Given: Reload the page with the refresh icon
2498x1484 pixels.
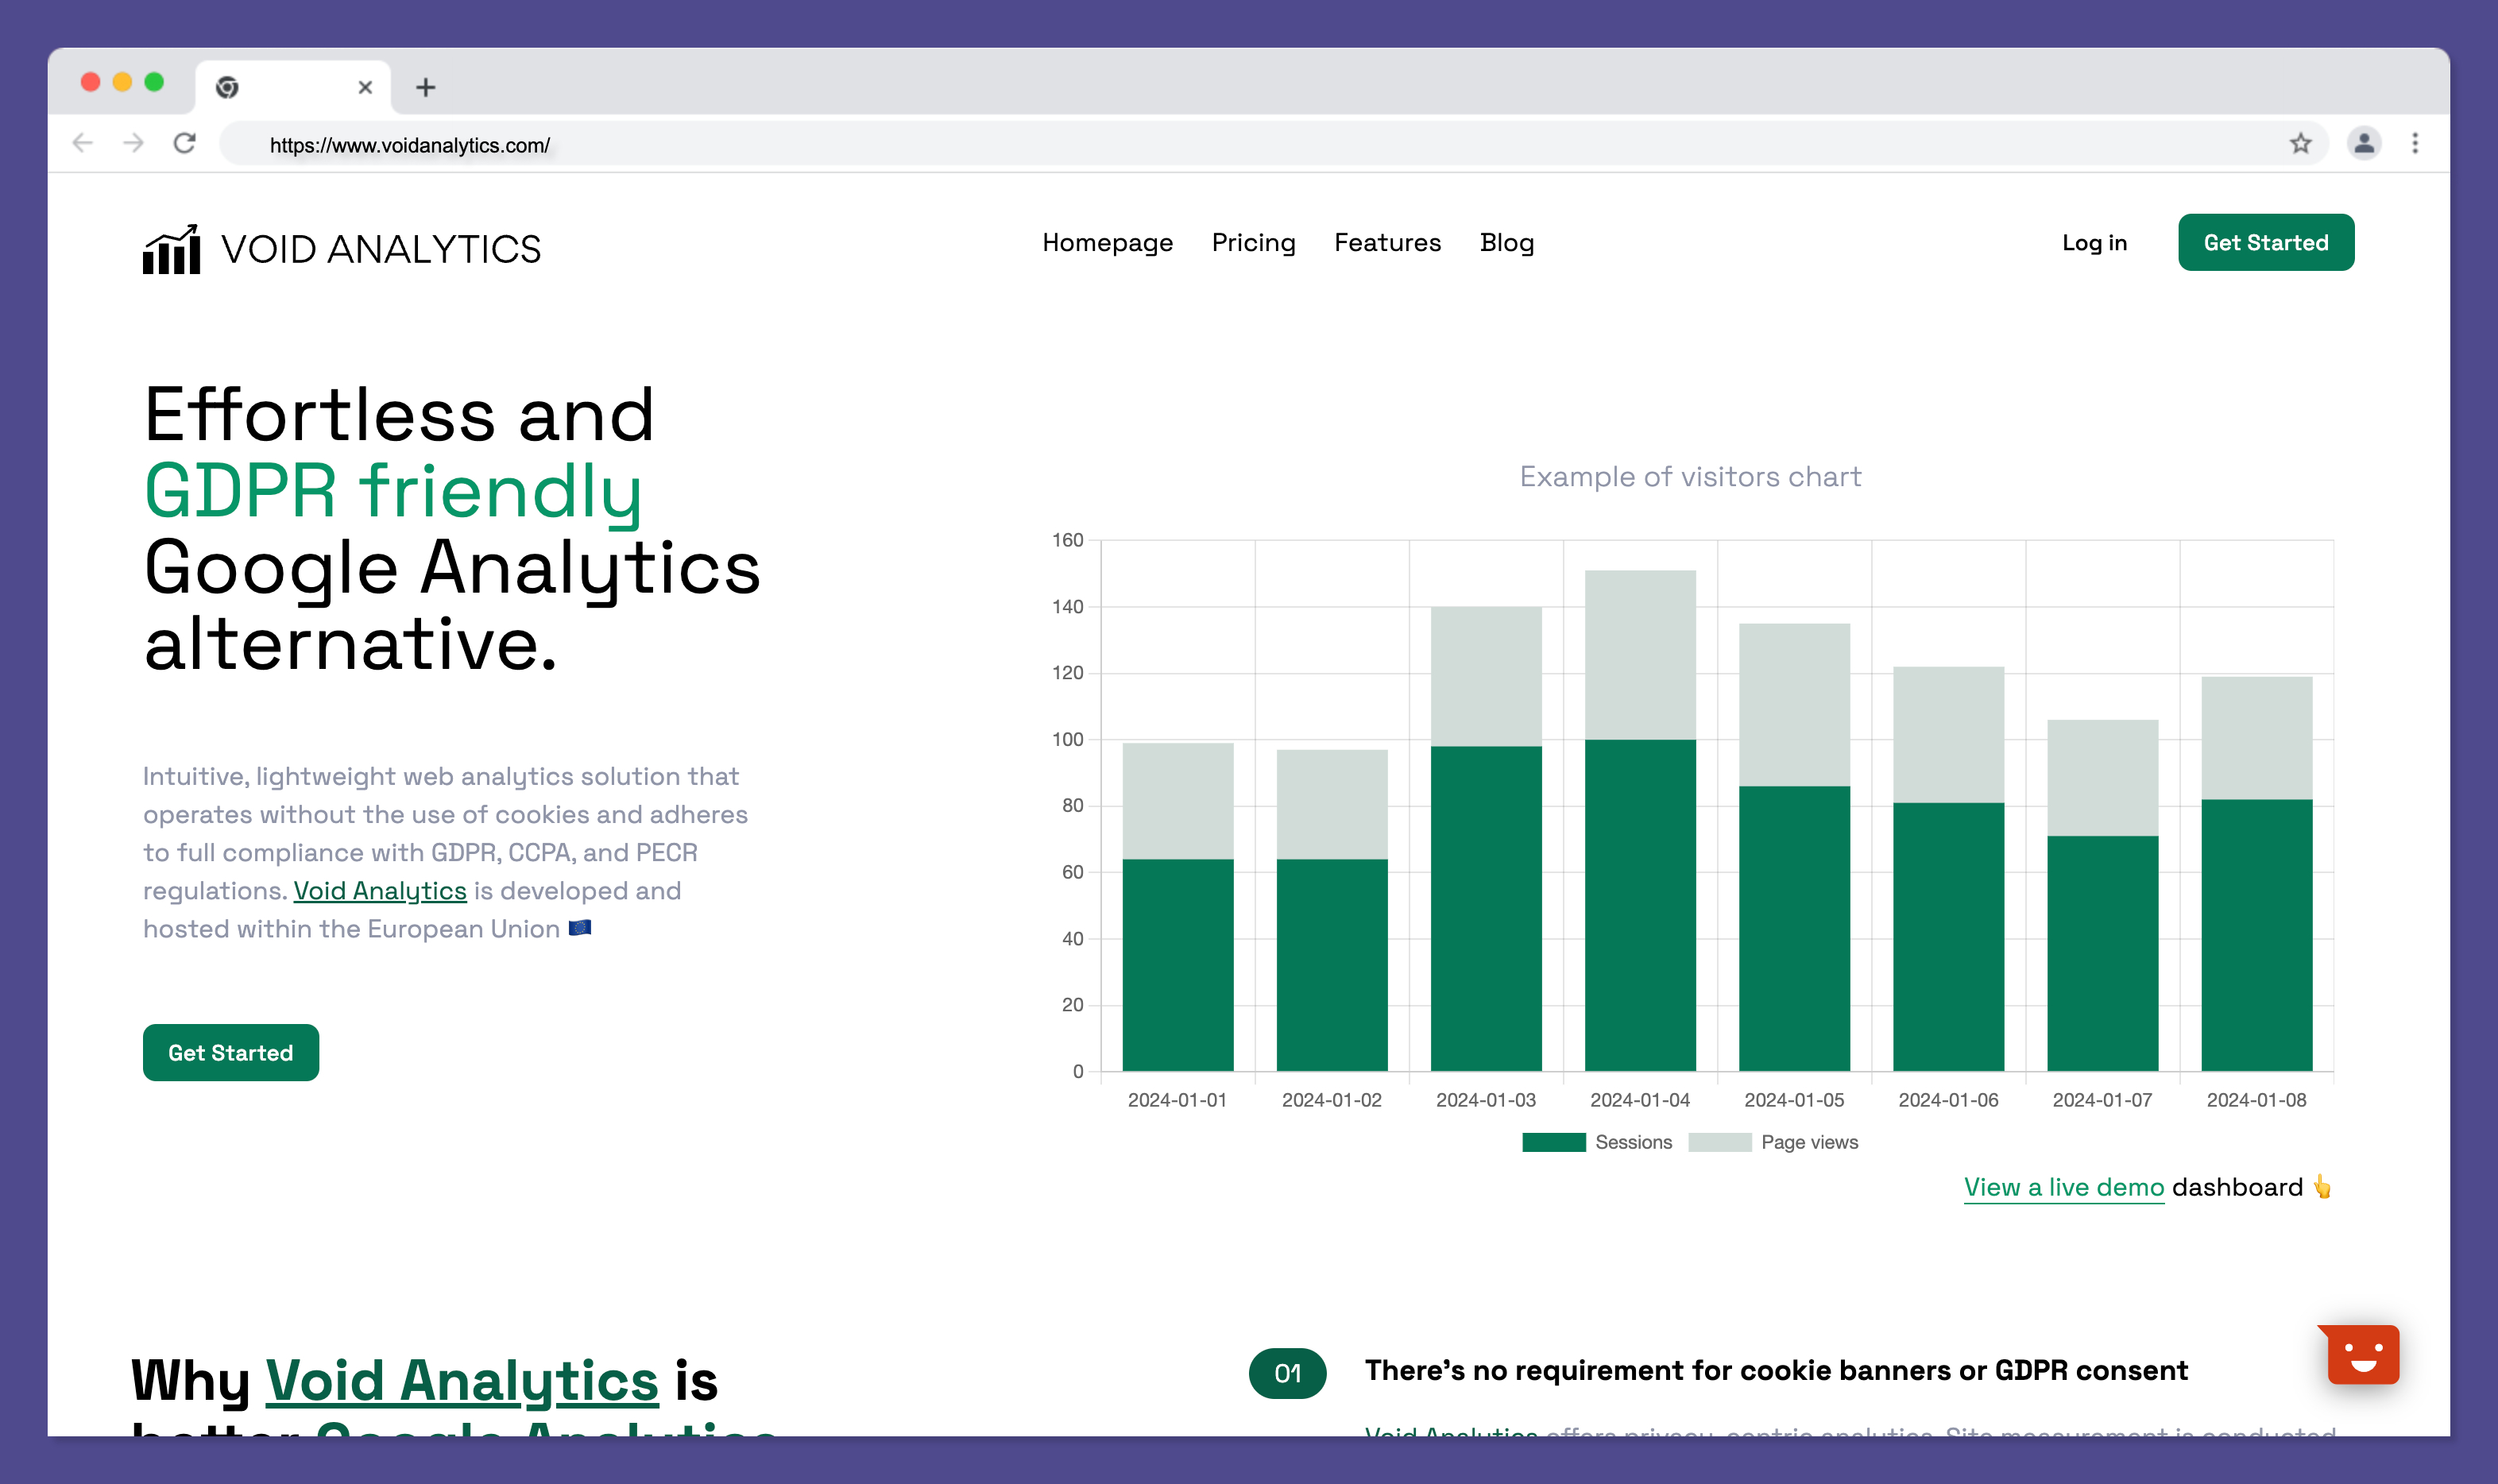Looking at the screenshot, I should click(x=184, y=143).
